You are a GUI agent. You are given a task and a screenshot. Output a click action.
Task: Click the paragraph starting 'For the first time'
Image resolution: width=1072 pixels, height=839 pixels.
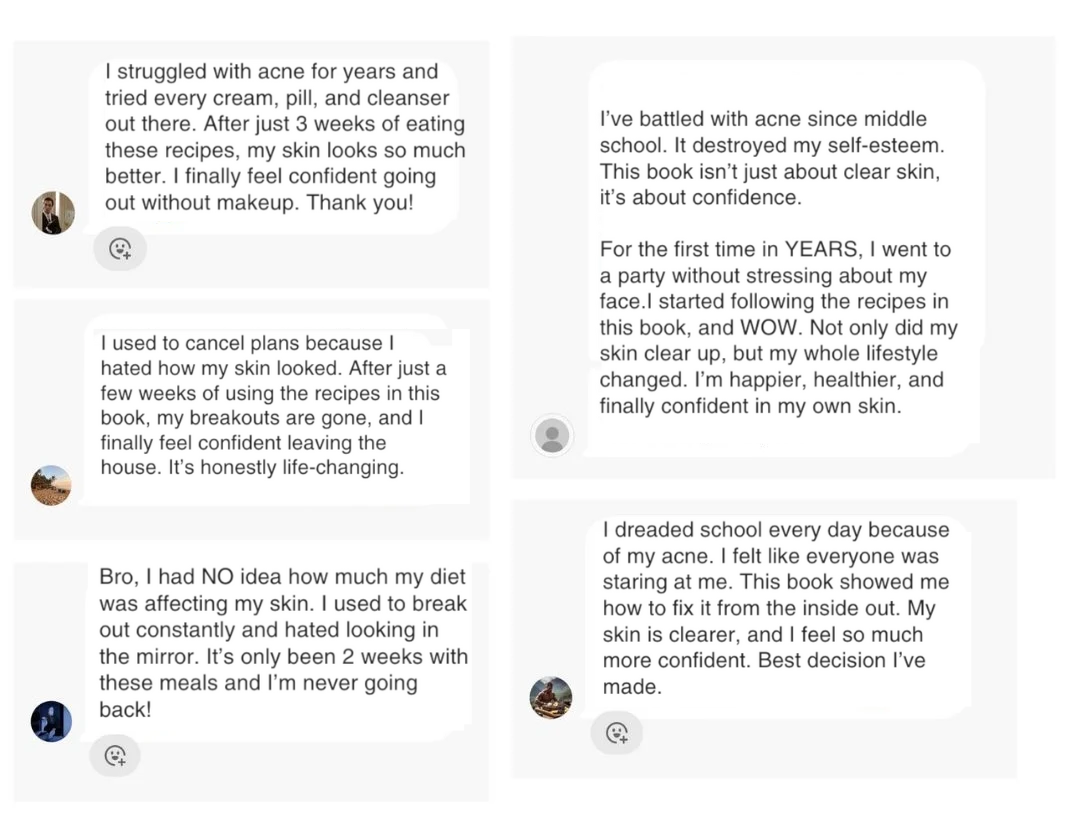point(778,327)
